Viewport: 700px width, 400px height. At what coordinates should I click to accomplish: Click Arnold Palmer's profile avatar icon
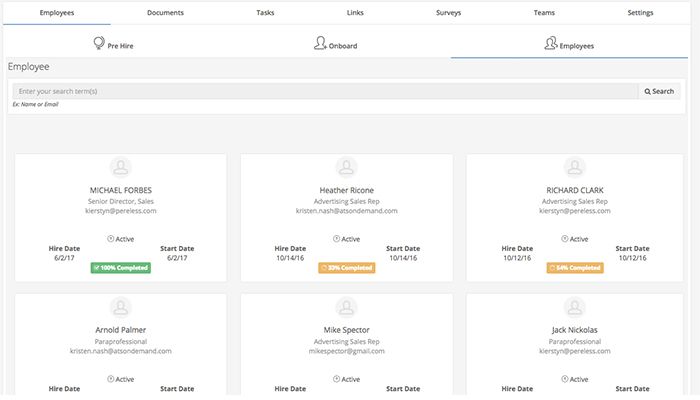(x=120, y=308)
